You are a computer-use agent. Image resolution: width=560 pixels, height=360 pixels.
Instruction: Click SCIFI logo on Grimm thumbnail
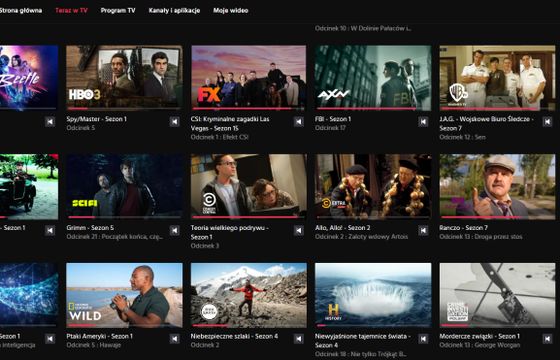tap(85, 203)
